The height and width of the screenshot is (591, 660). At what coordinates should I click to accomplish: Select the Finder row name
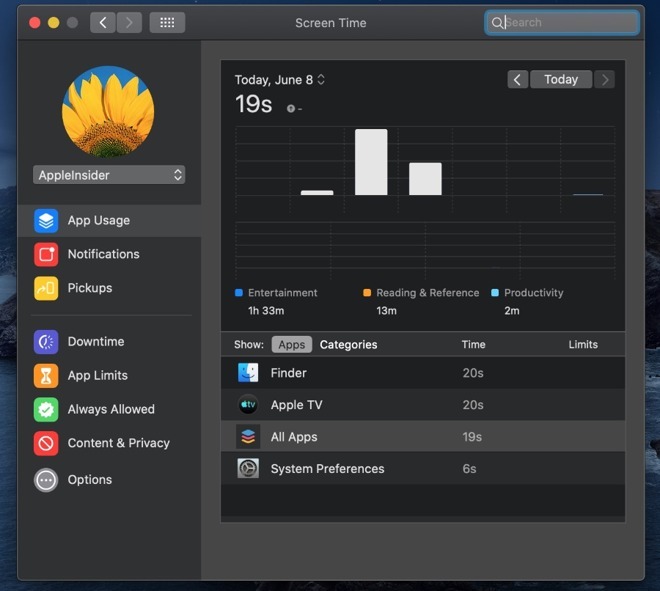[x=289, y=373]
